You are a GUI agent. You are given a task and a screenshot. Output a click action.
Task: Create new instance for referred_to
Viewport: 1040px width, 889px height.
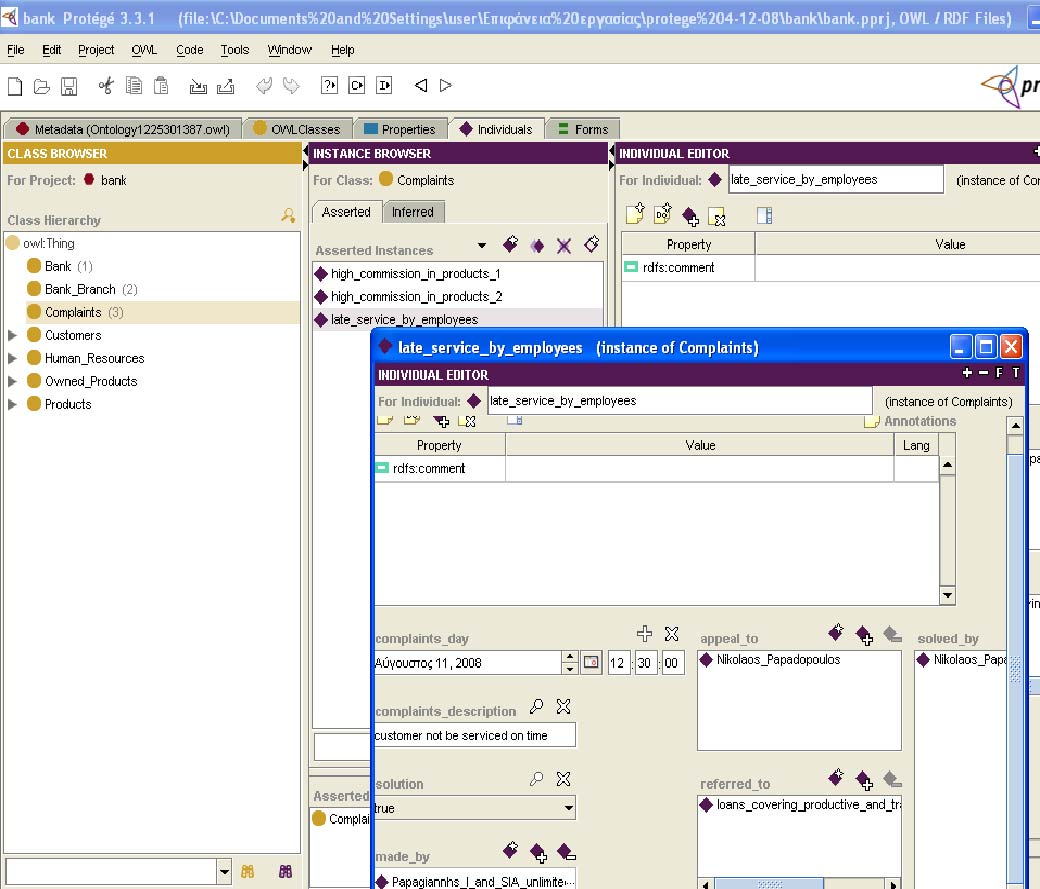pos(836,777)
